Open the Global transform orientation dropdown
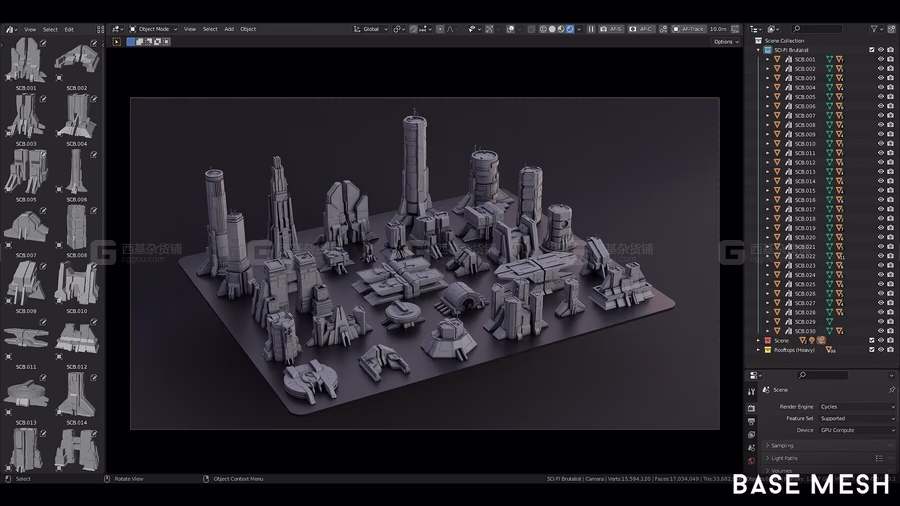This screenshot has width=900, height=506. [x=371, y=29]
